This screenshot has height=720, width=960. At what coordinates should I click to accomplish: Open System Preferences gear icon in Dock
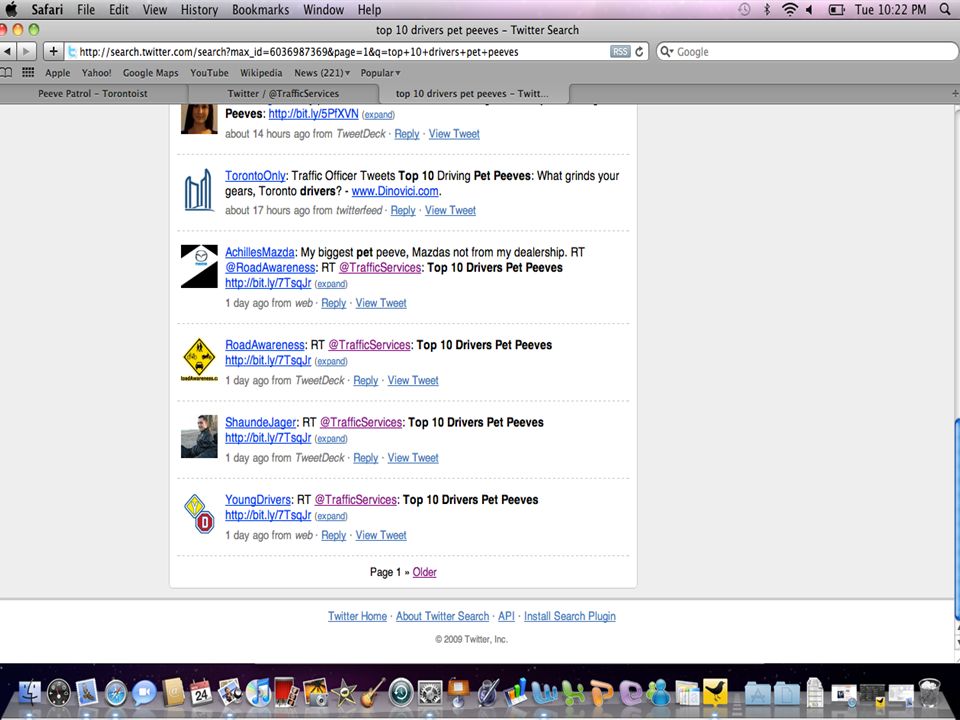point(430,693)
